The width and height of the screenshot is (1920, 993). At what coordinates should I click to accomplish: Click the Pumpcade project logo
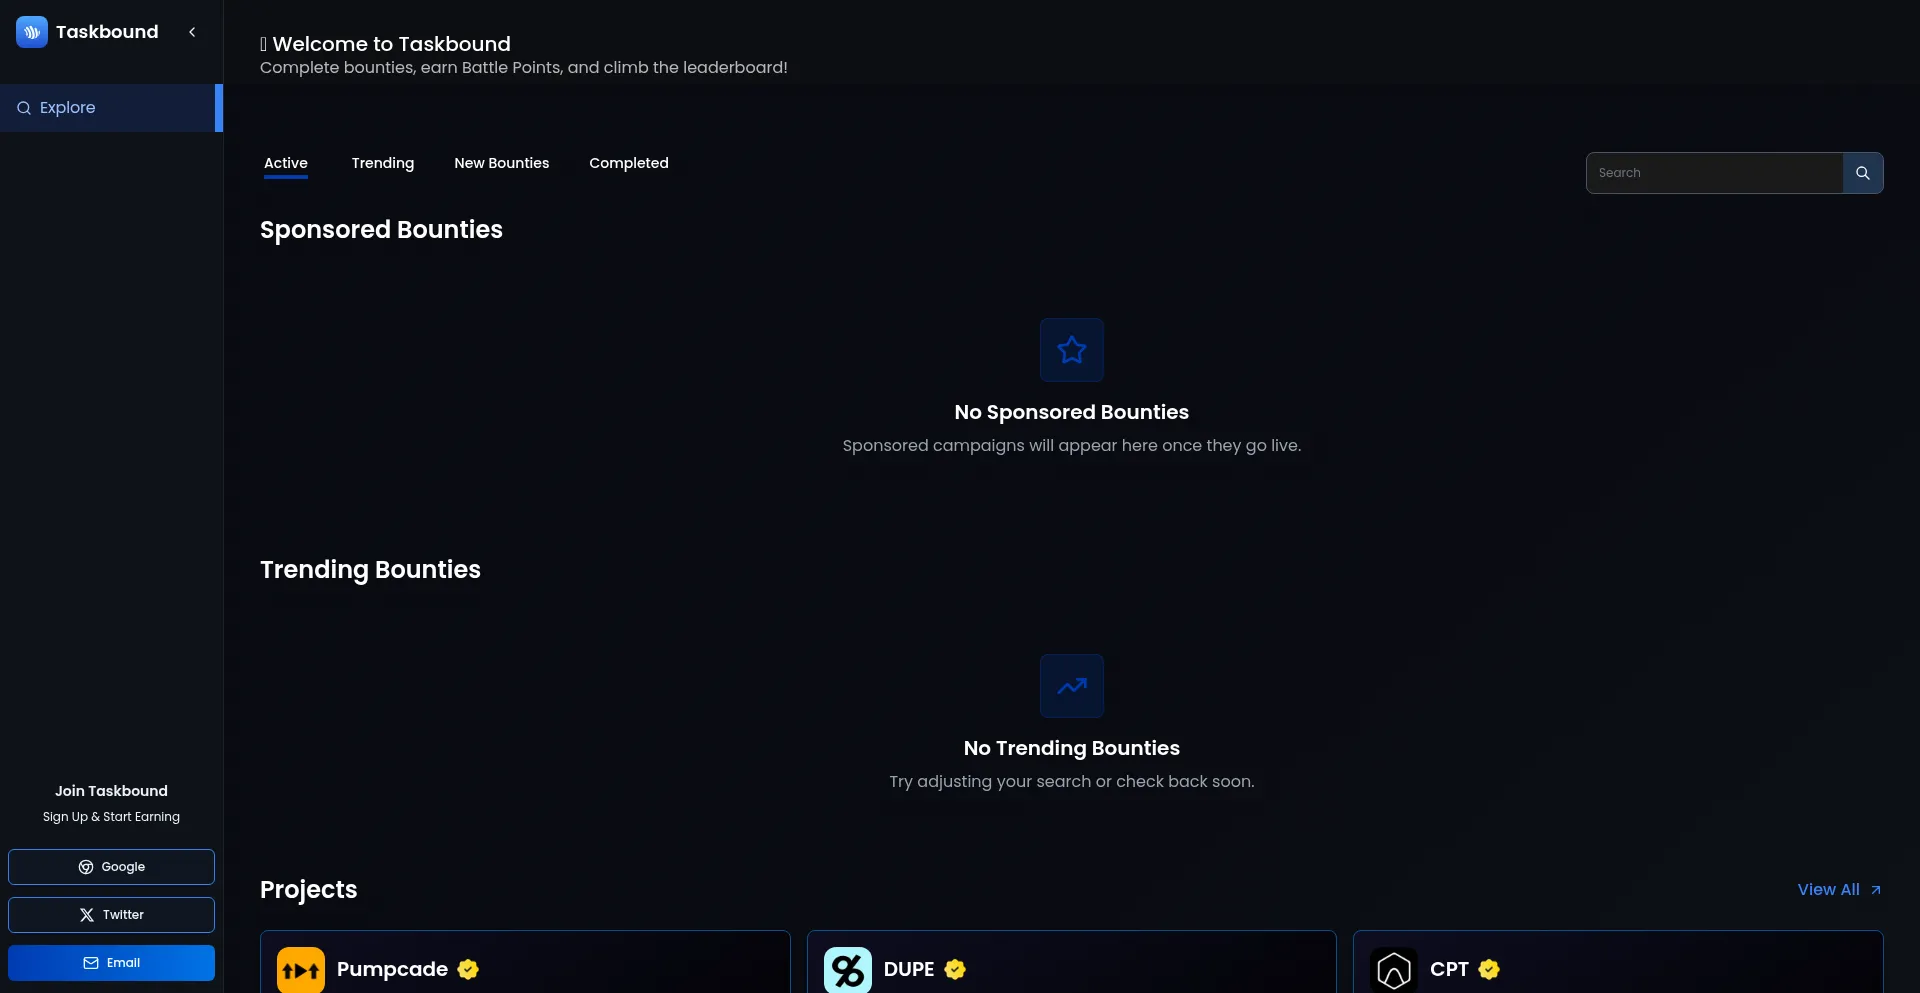pos(301,970)
